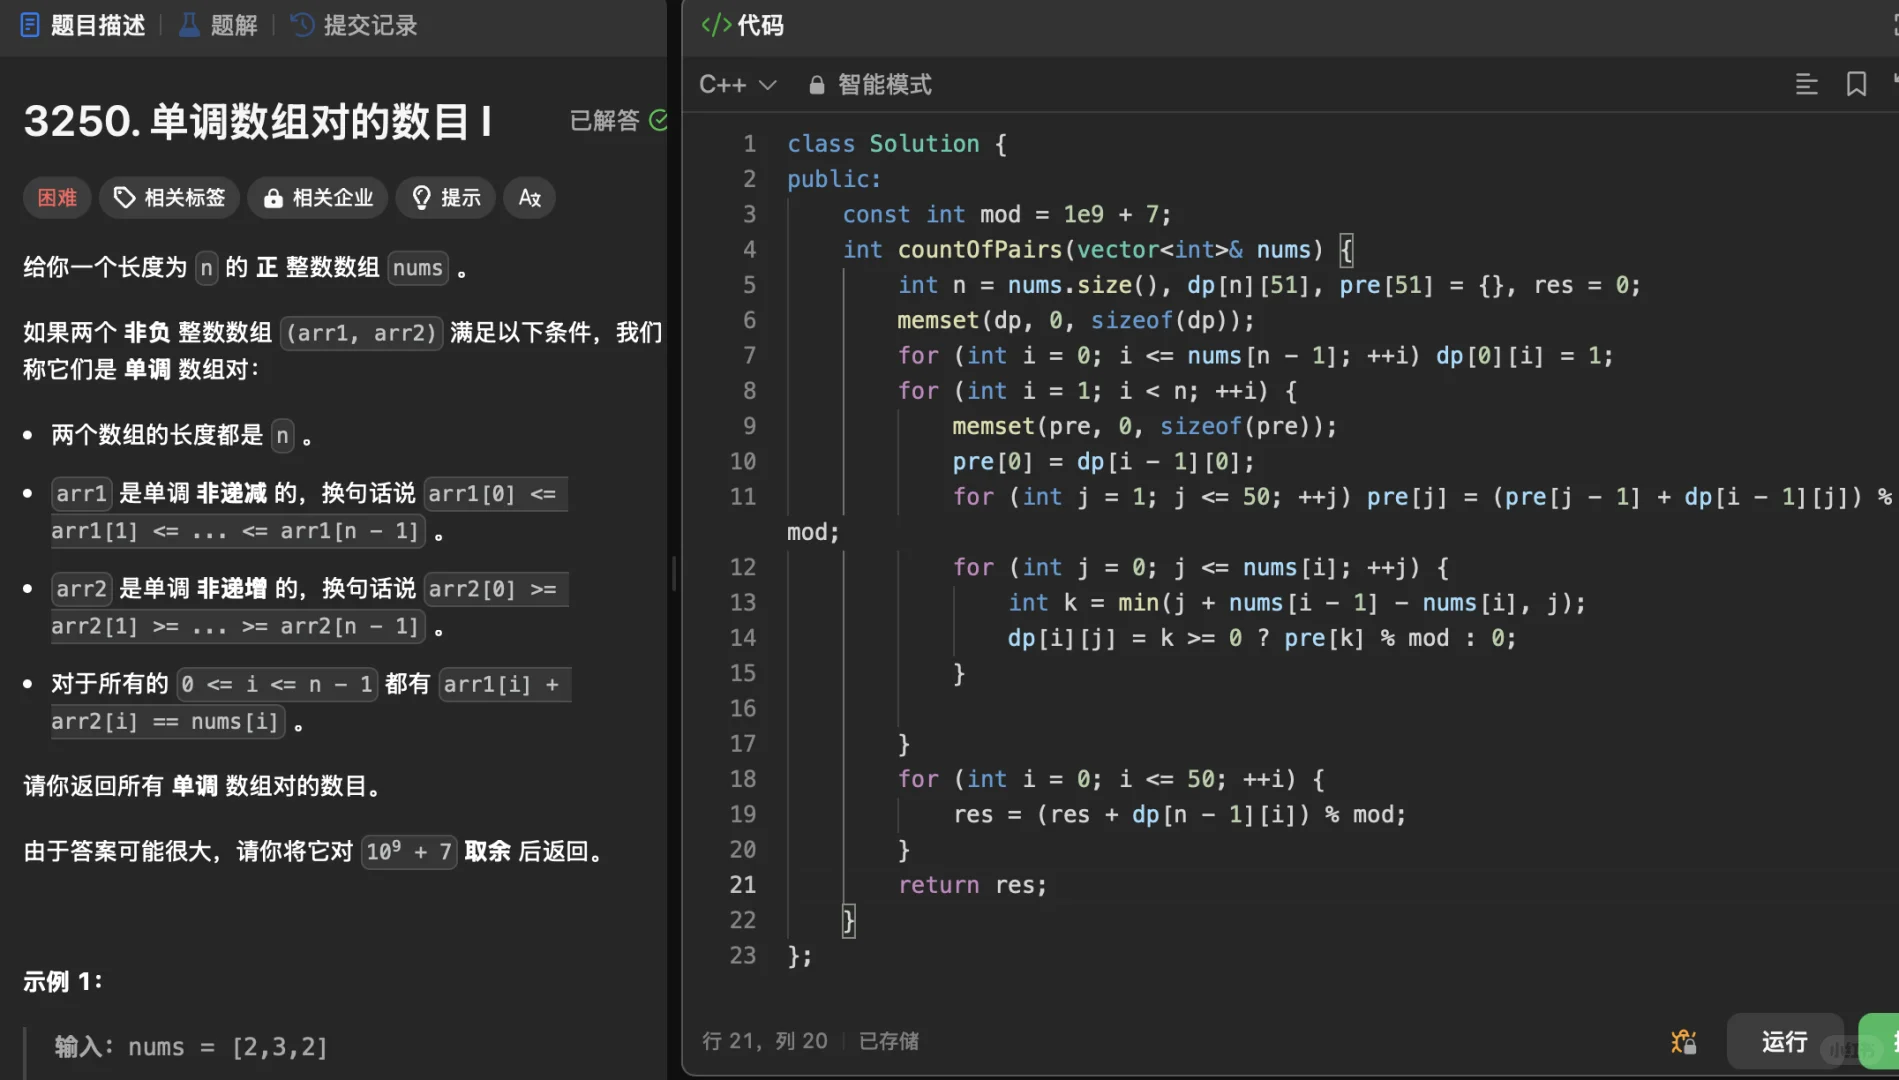
Task: Click the code brackets icon by 代码
Action: coord(716,25)
